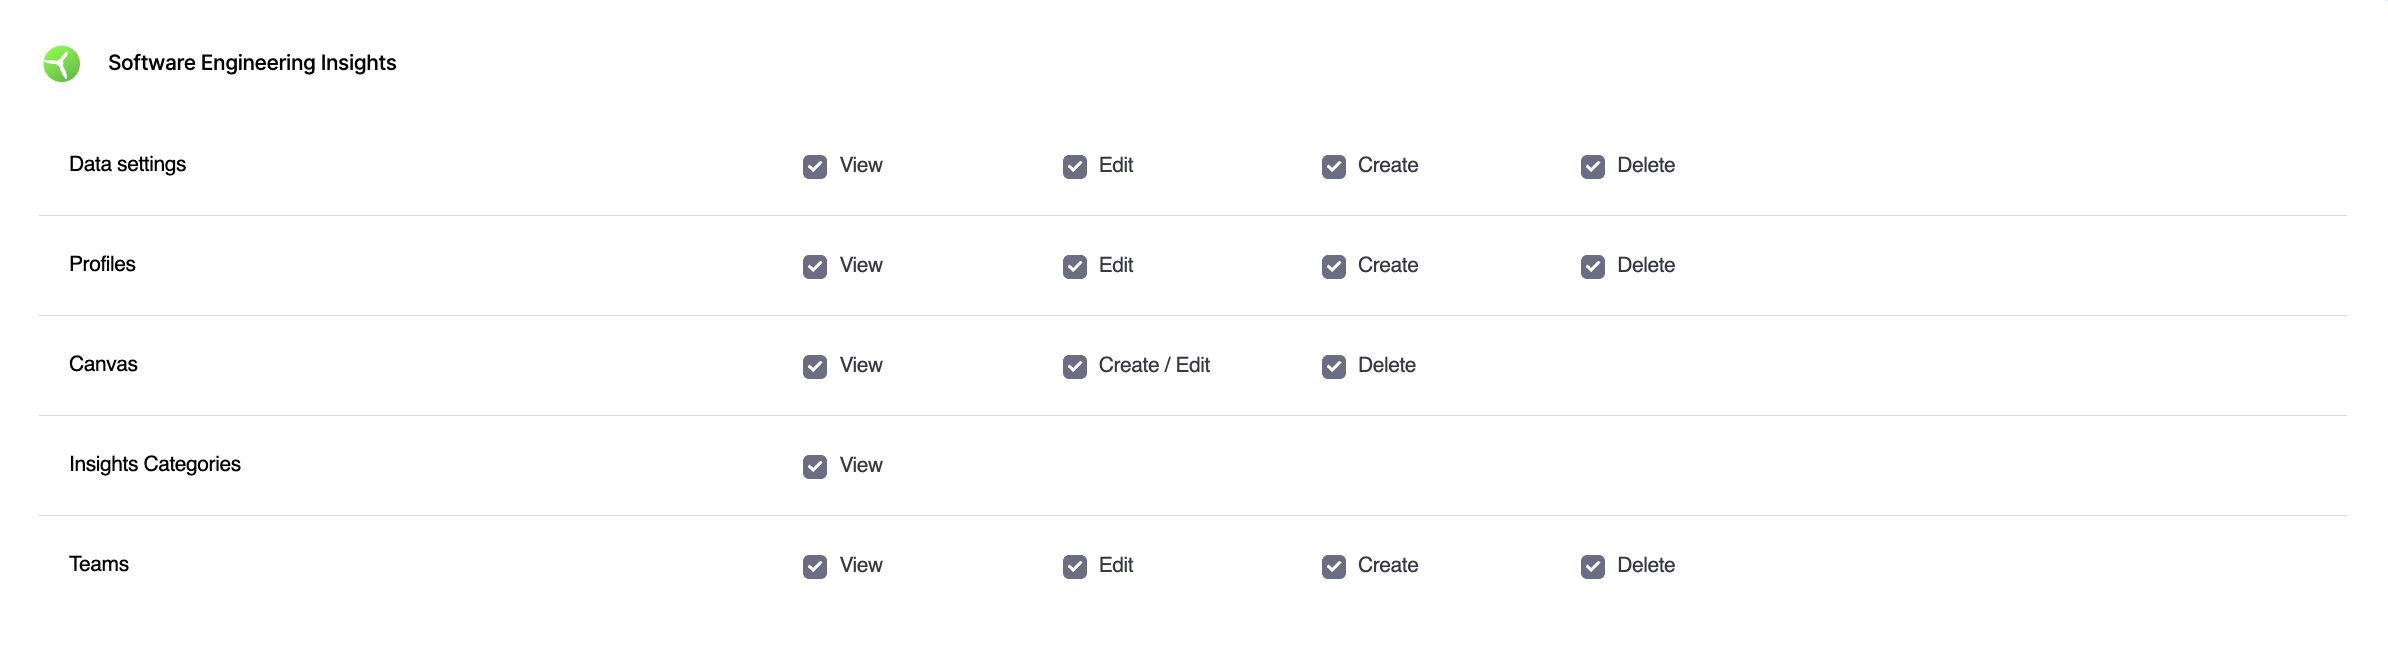Toggle Edit permission for Data settings
2388x654 pixels.
1074,166
